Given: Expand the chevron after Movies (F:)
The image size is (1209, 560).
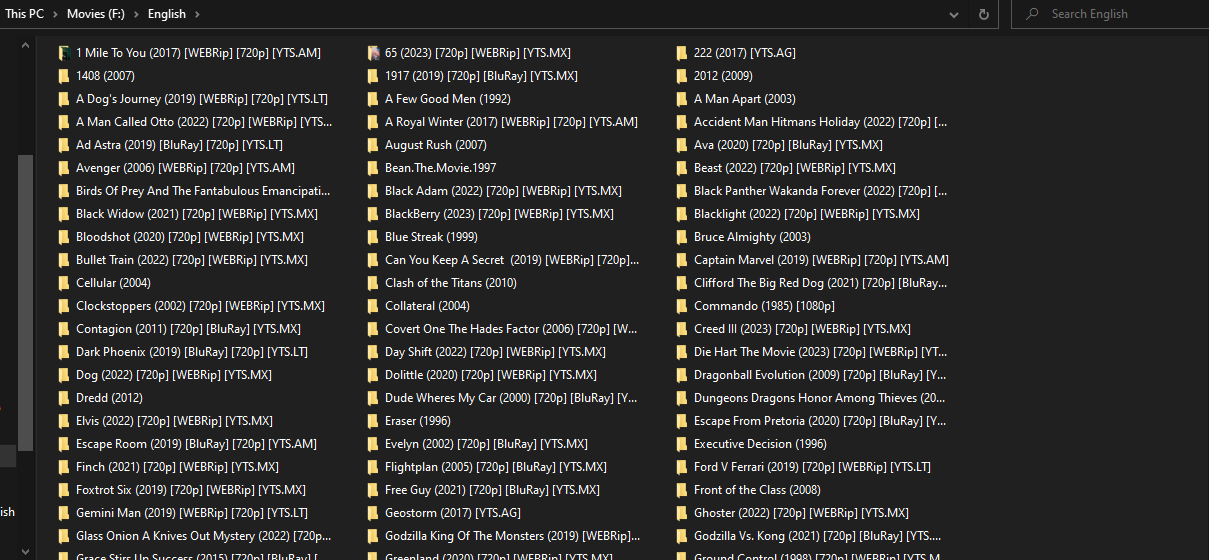Looking at the screenshot, I should 137,14.
